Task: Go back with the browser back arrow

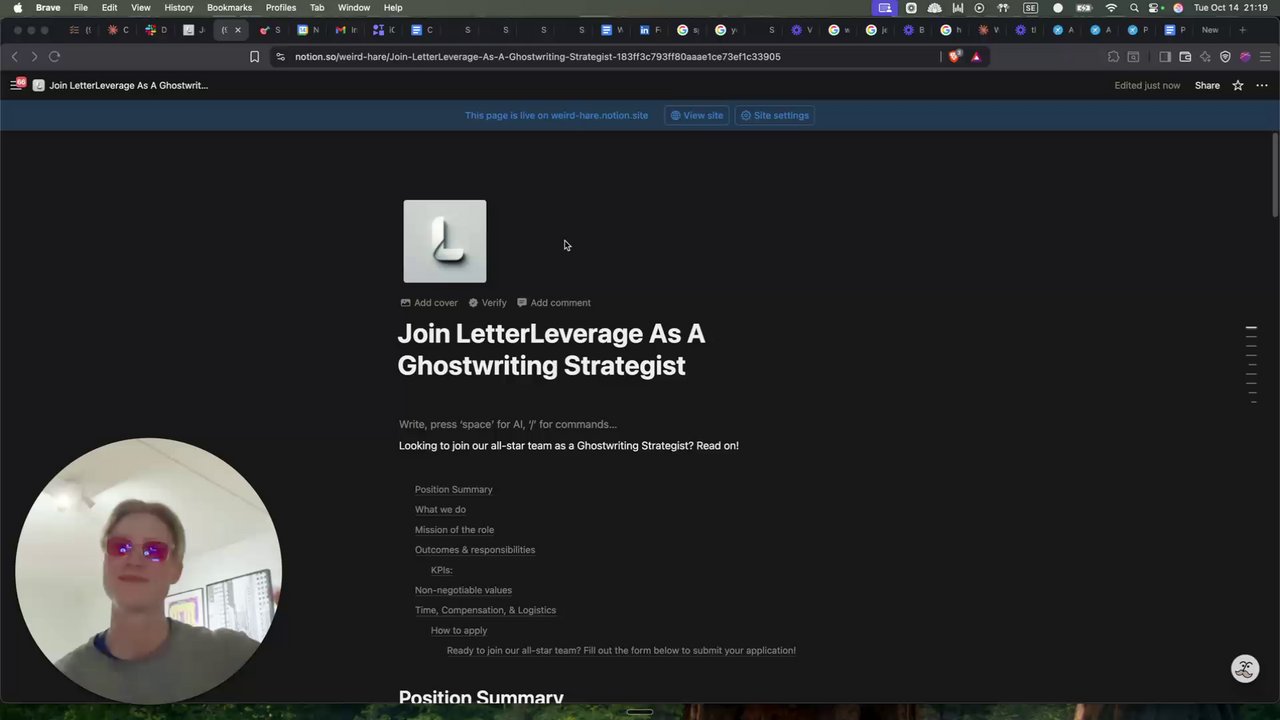Action: click(15, 57)
